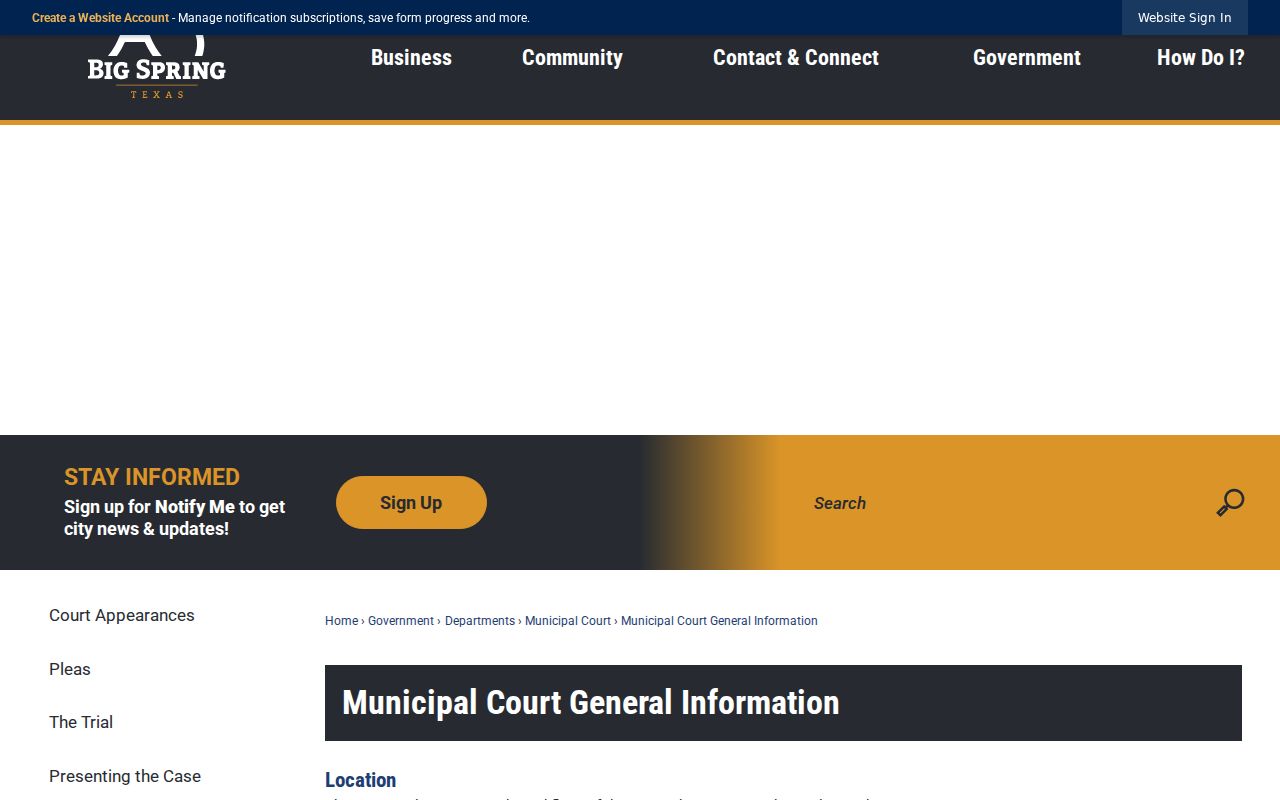
Task: Navigate to Home via breadcrumb
Action: 341,621
